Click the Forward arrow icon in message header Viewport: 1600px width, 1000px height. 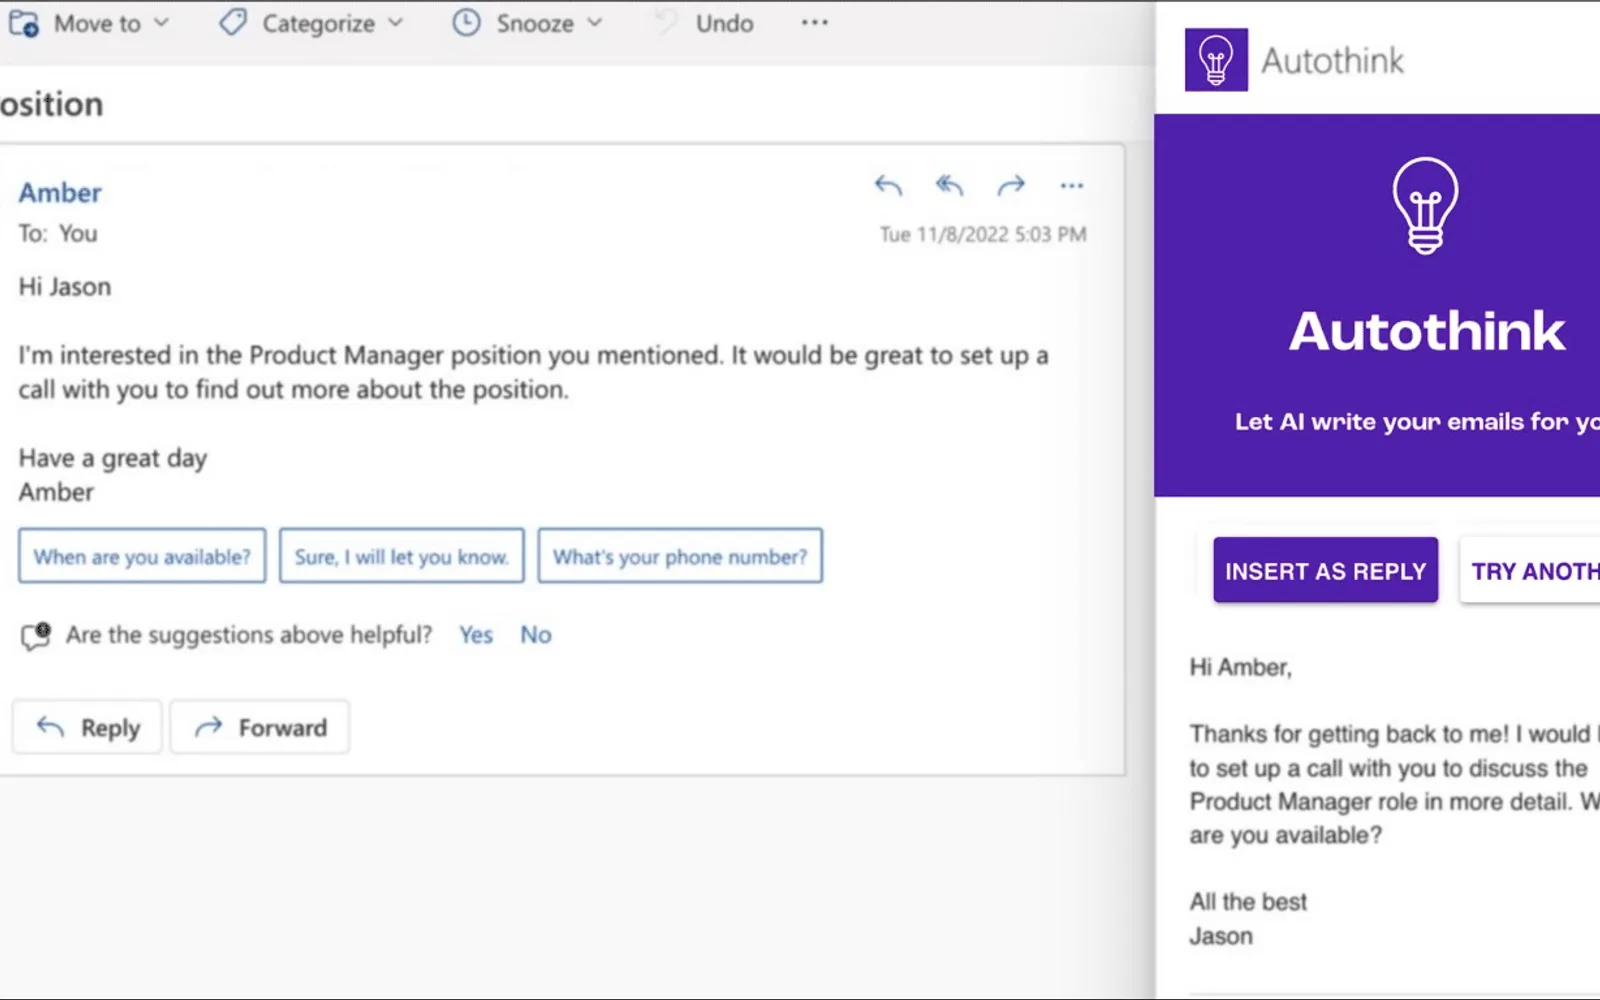coord(1011,185)
